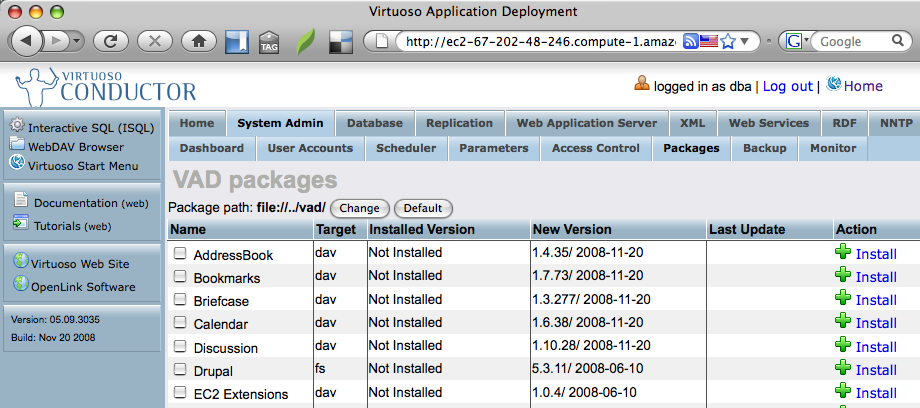Reload the page with the refresh icon
This screenshot has width=920, height=408.
pos(111,41)
